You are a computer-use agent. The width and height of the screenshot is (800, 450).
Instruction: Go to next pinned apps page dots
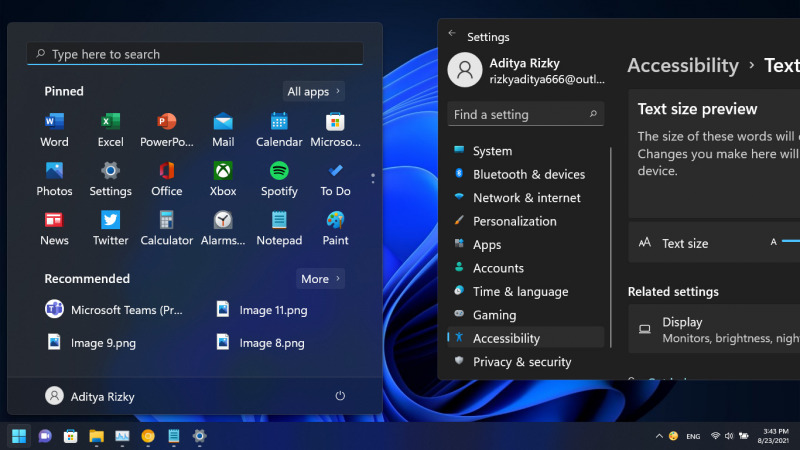tap(373, 179)
